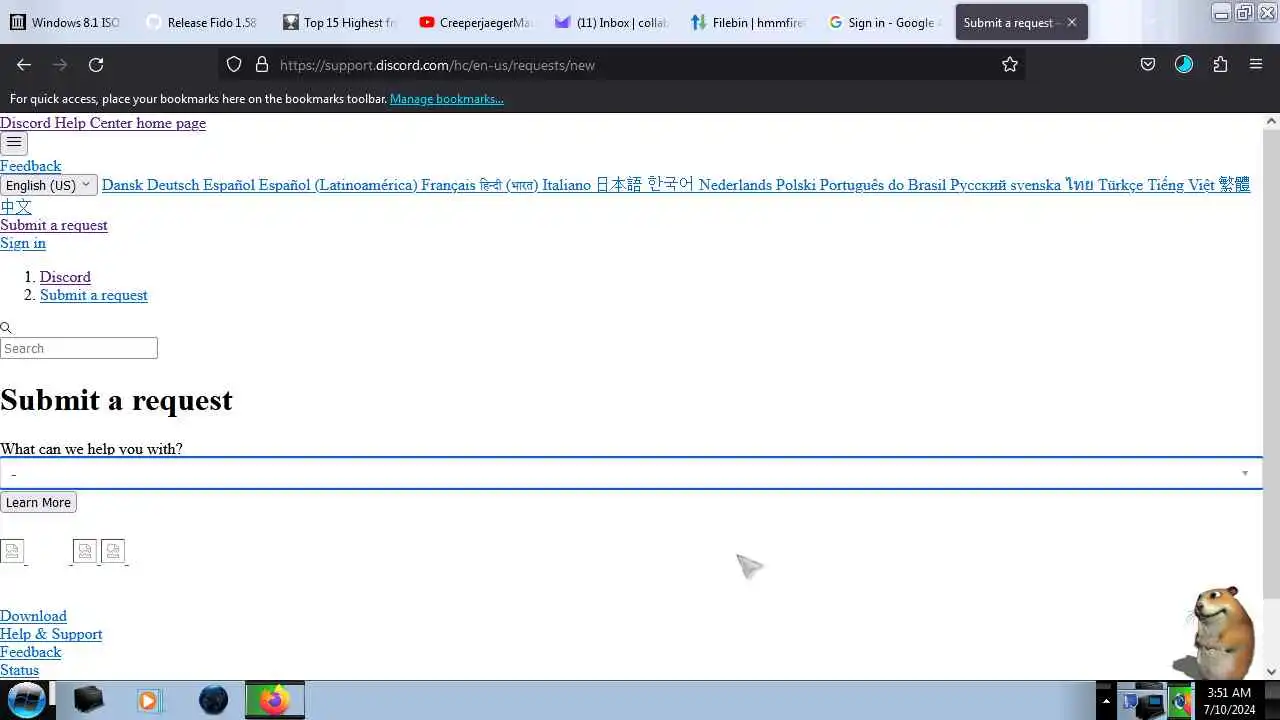
Task: Select the Русский language link
Action: (x=978, y=185)
